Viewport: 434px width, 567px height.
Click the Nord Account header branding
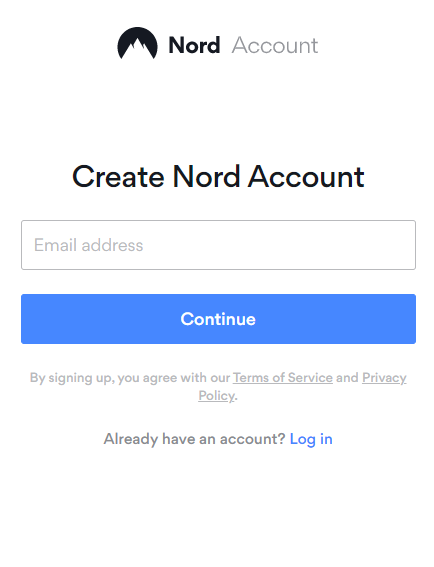click(218, 43)
